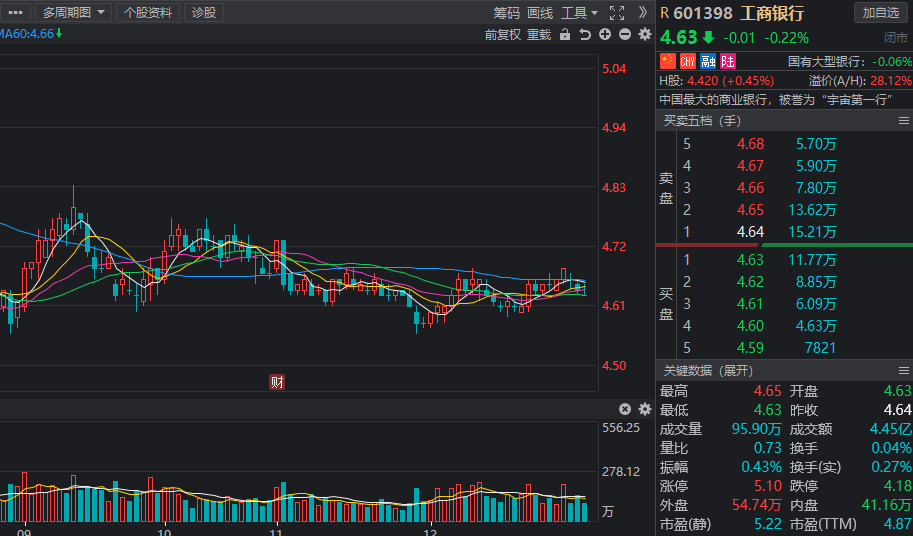Open chart settings gear beside zoom icons
The width and height of the screenshot is (913, 536).
645,34
